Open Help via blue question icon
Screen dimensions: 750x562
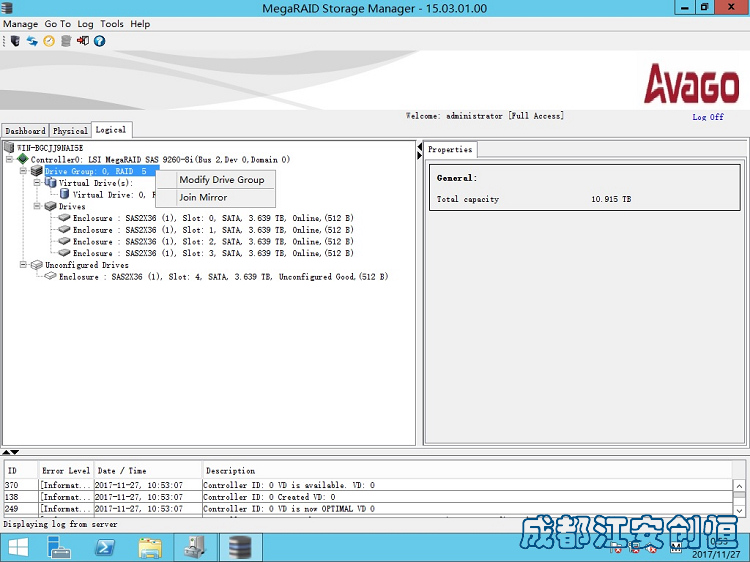click(x=99, y=41)
